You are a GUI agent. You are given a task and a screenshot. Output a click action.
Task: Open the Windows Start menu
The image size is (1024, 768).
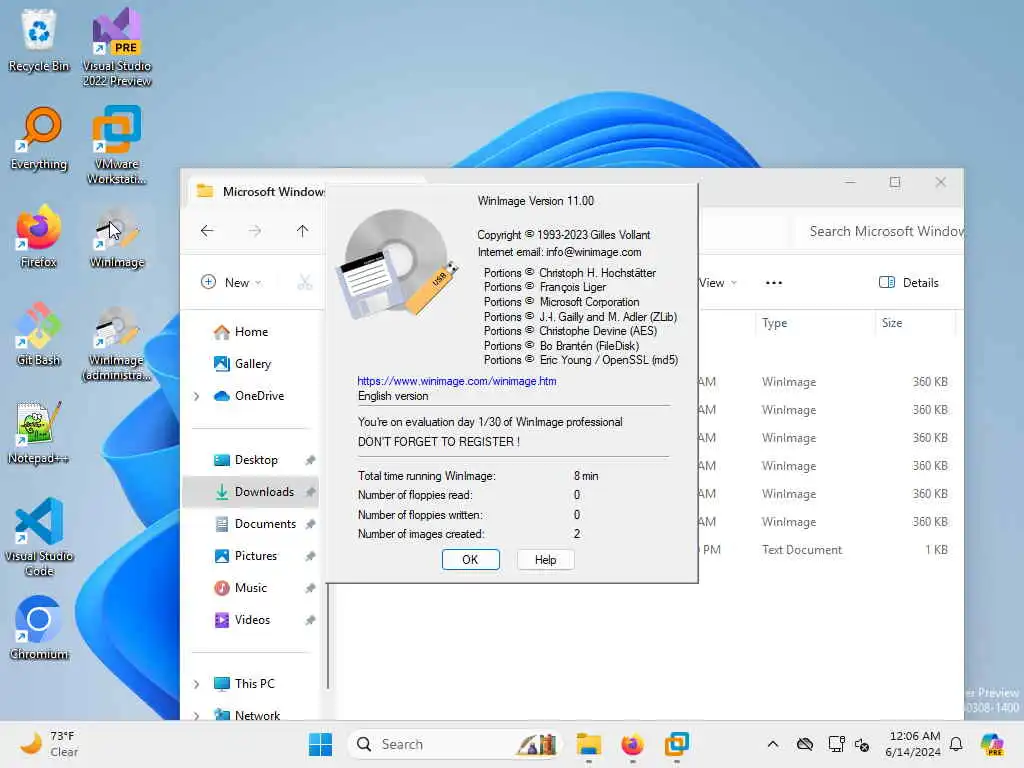(320, 744)
